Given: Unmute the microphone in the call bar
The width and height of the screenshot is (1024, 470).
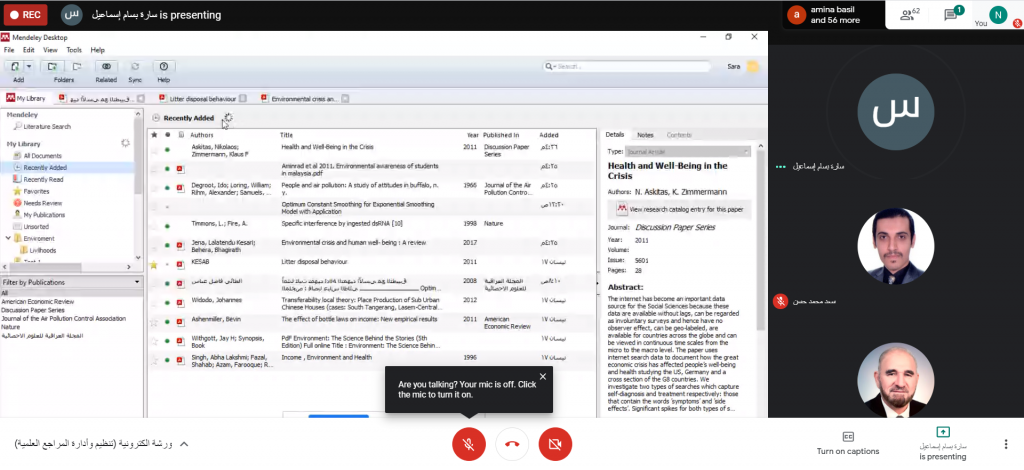Looking at the screenshot, I should (x=468, y=443).
